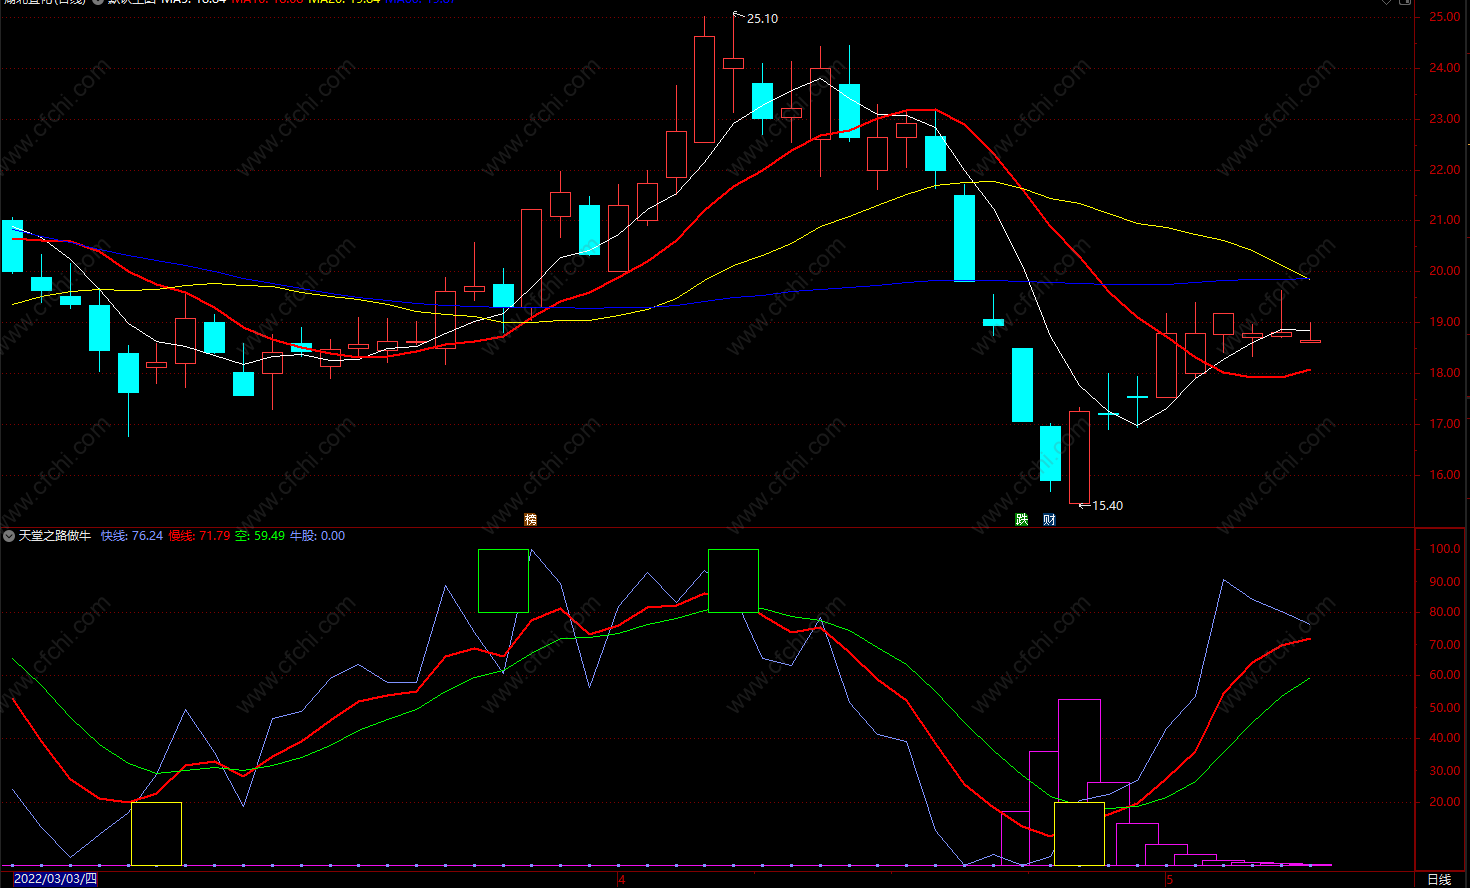Click the 牛股: 0.00 value
The width and height of the screenshot is (1470, 888).
click(x=317, y=536)
